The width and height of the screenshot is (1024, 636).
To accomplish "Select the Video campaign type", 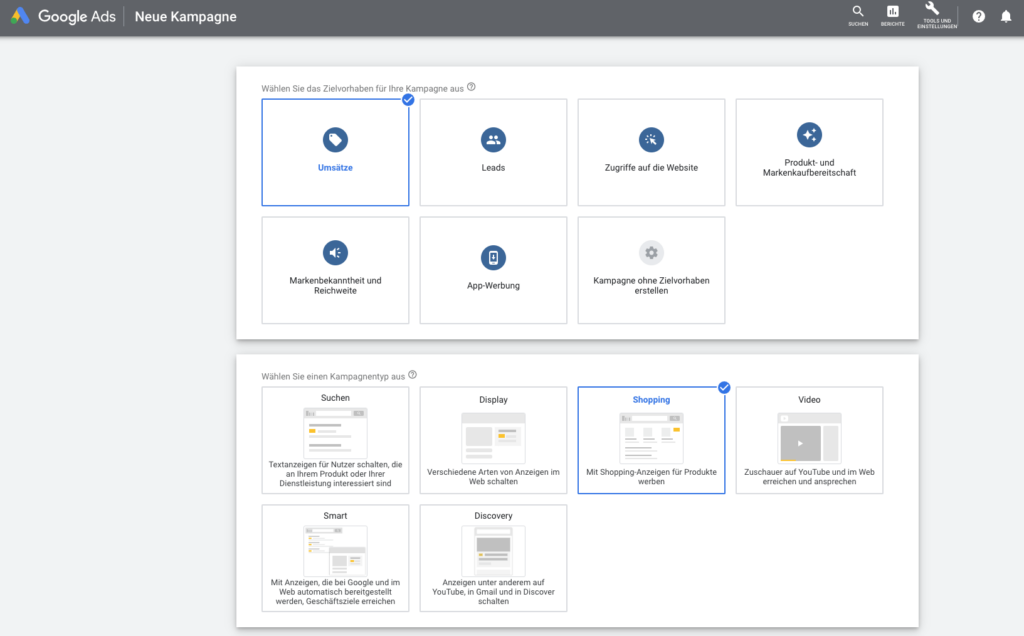I will point(809,440).
